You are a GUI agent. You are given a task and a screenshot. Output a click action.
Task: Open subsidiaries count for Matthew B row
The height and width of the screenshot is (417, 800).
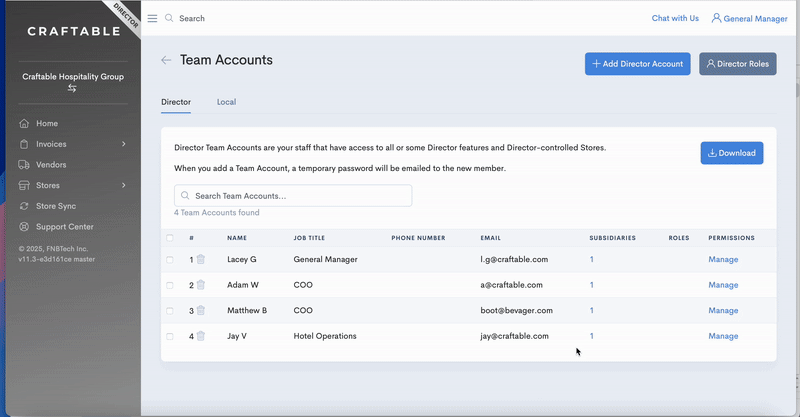tap(592, 310)
